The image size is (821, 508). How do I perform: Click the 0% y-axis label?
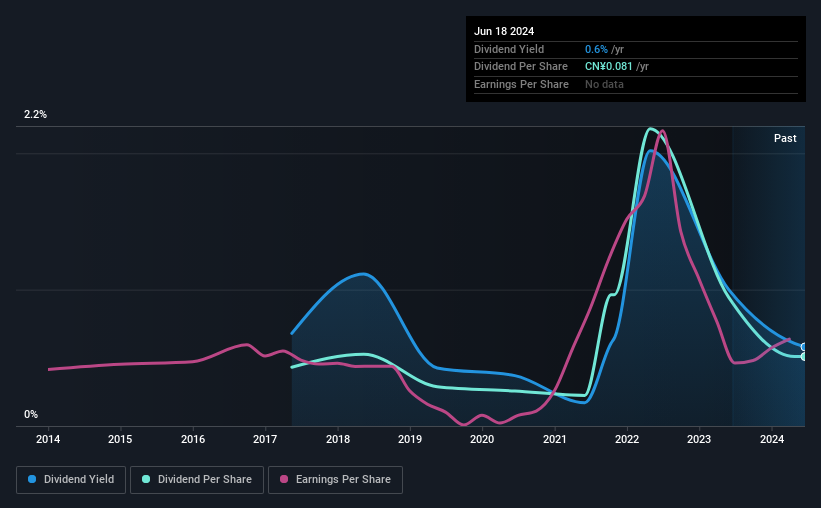(31, 414)
